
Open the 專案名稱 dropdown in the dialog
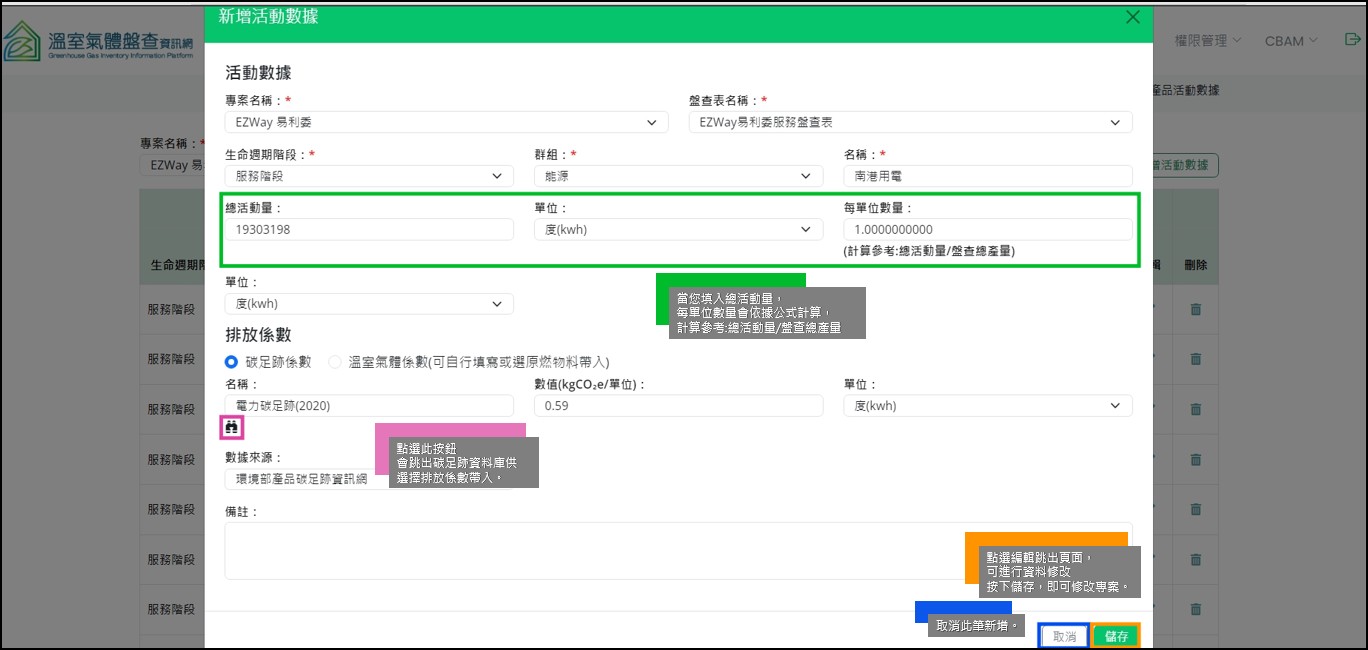click(x=446, y=122)
